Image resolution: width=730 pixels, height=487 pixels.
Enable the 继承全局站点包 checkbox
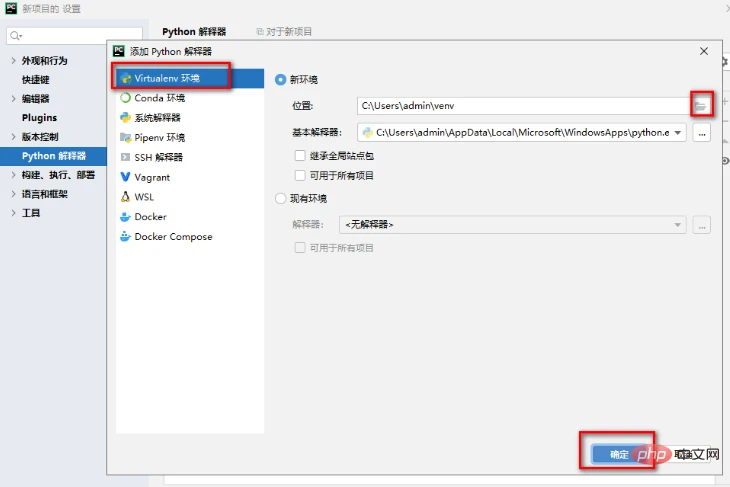click(300, 155)
